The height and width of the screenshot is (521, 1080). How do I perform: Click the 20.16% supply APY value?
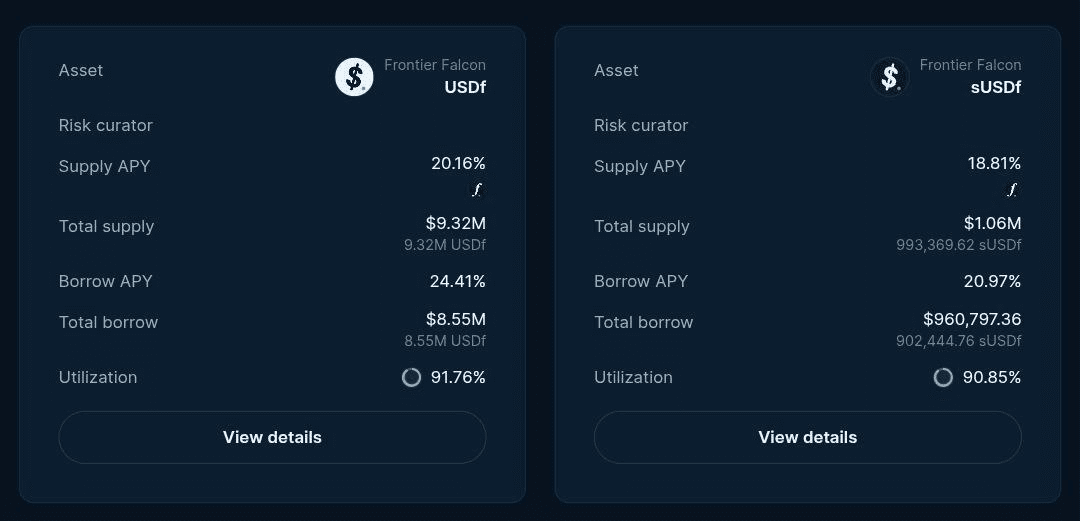(x=459, y=163)
